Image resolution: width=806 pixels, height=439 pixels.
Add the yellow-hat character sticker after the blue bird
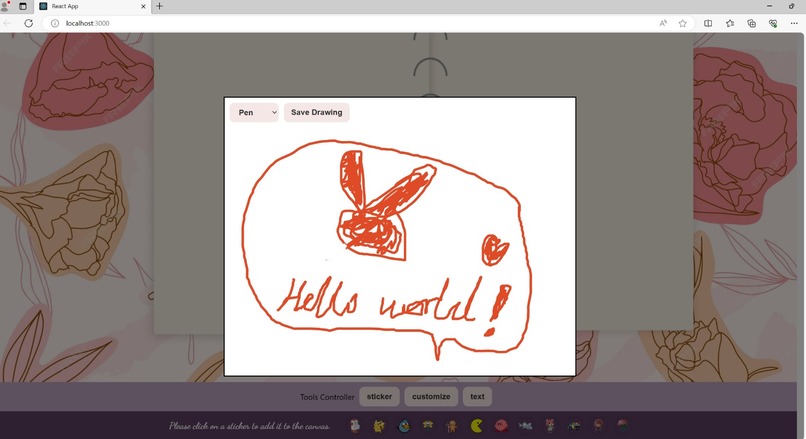pyautogui.click(x=428, y=425)
